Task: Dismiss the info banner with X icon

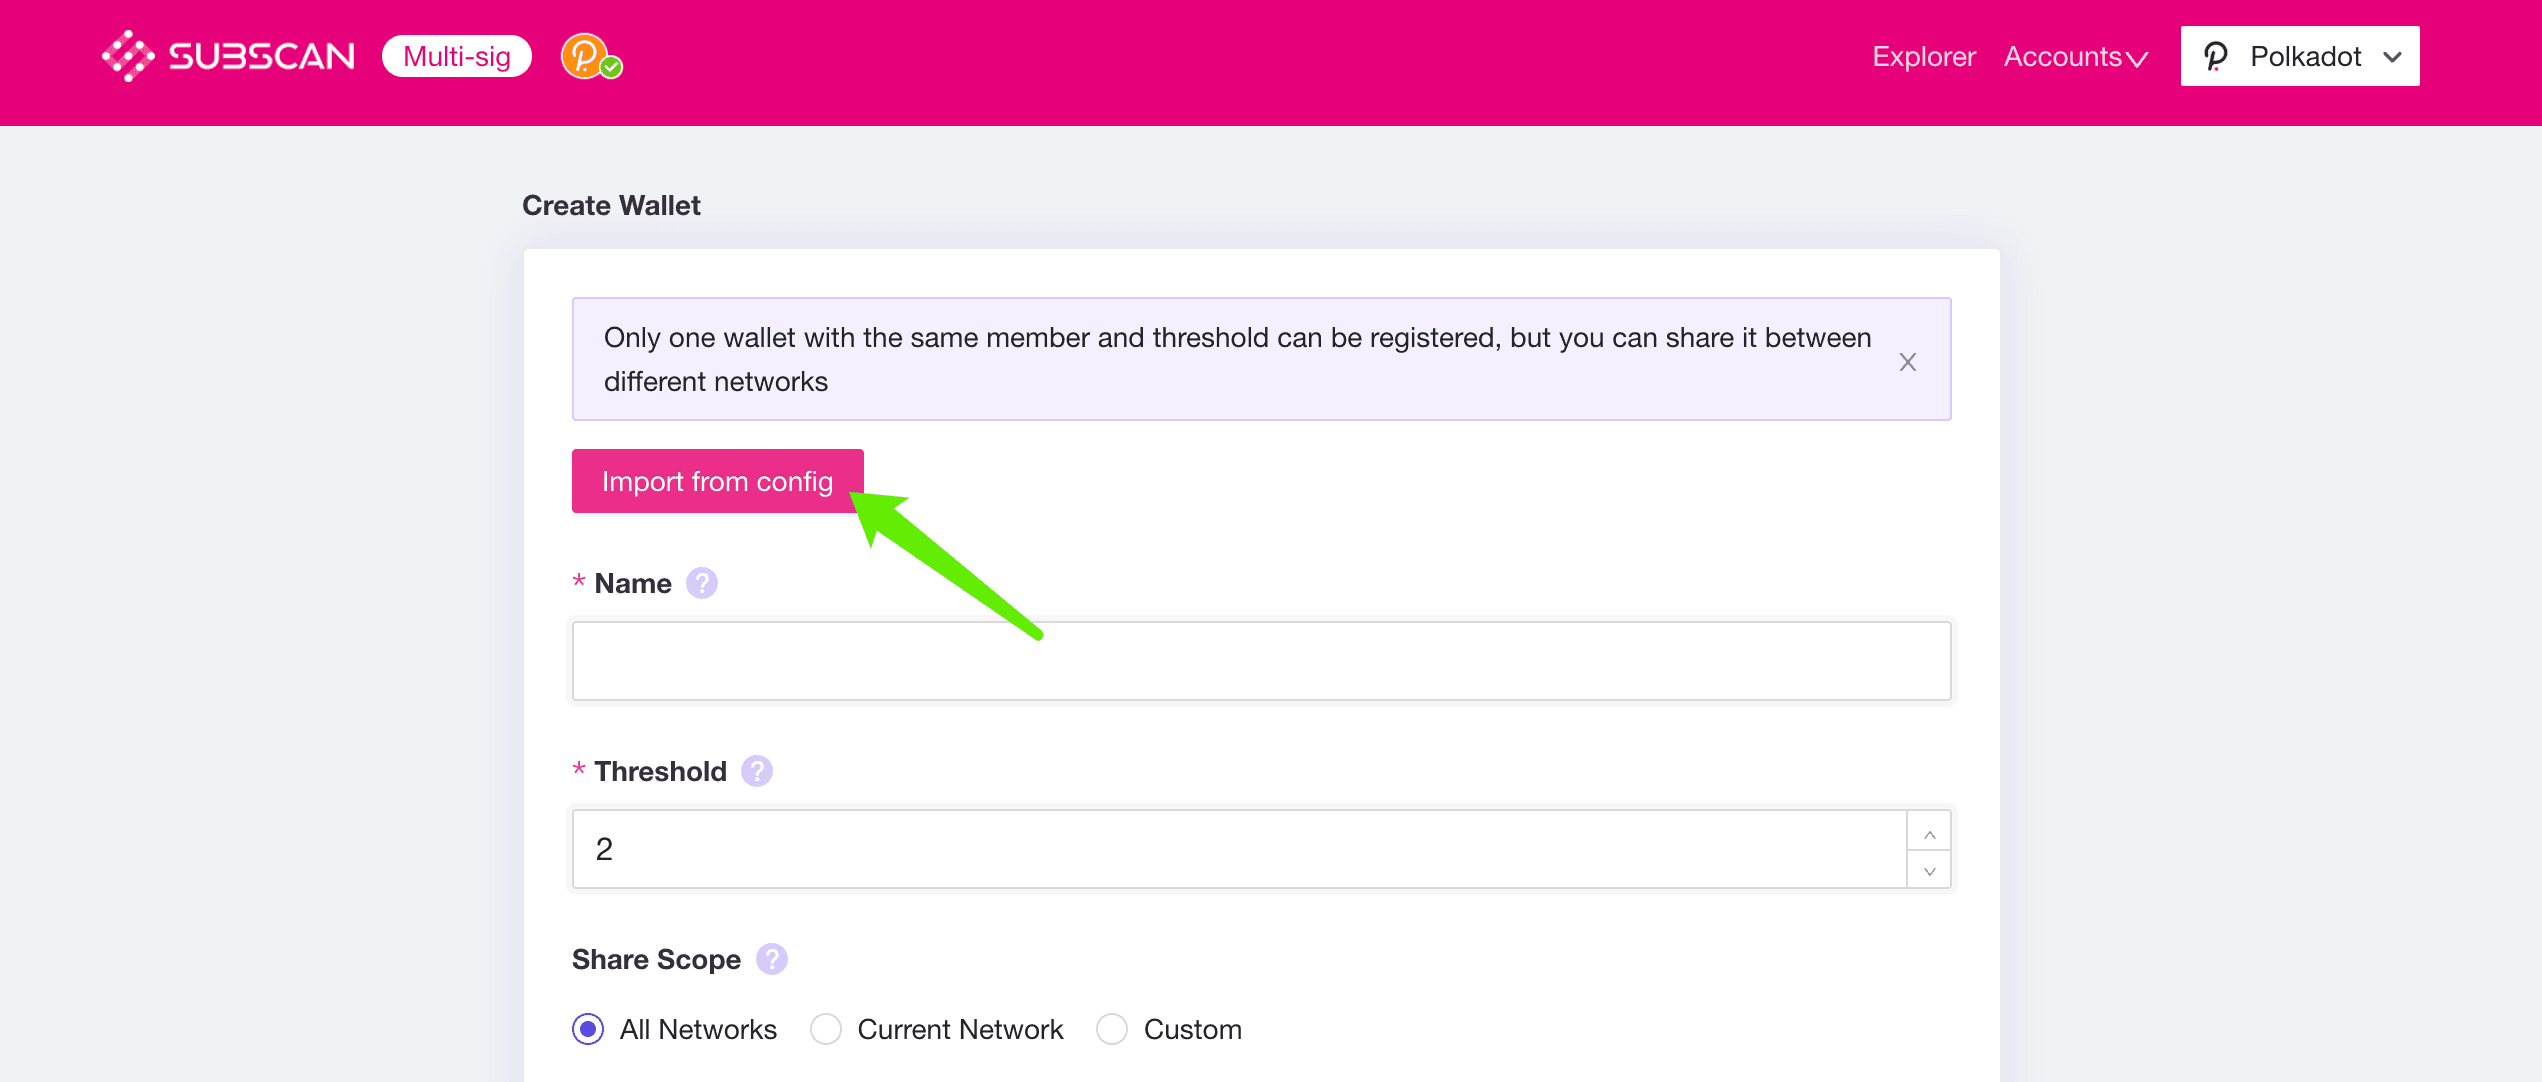Action: pos(1907,362)
